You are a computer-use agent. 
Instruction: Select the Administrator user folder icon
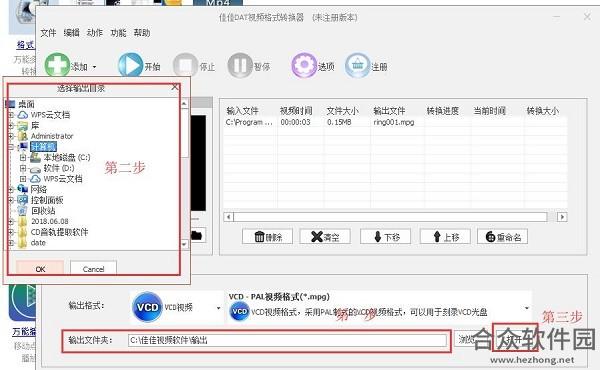click(23, 136)
